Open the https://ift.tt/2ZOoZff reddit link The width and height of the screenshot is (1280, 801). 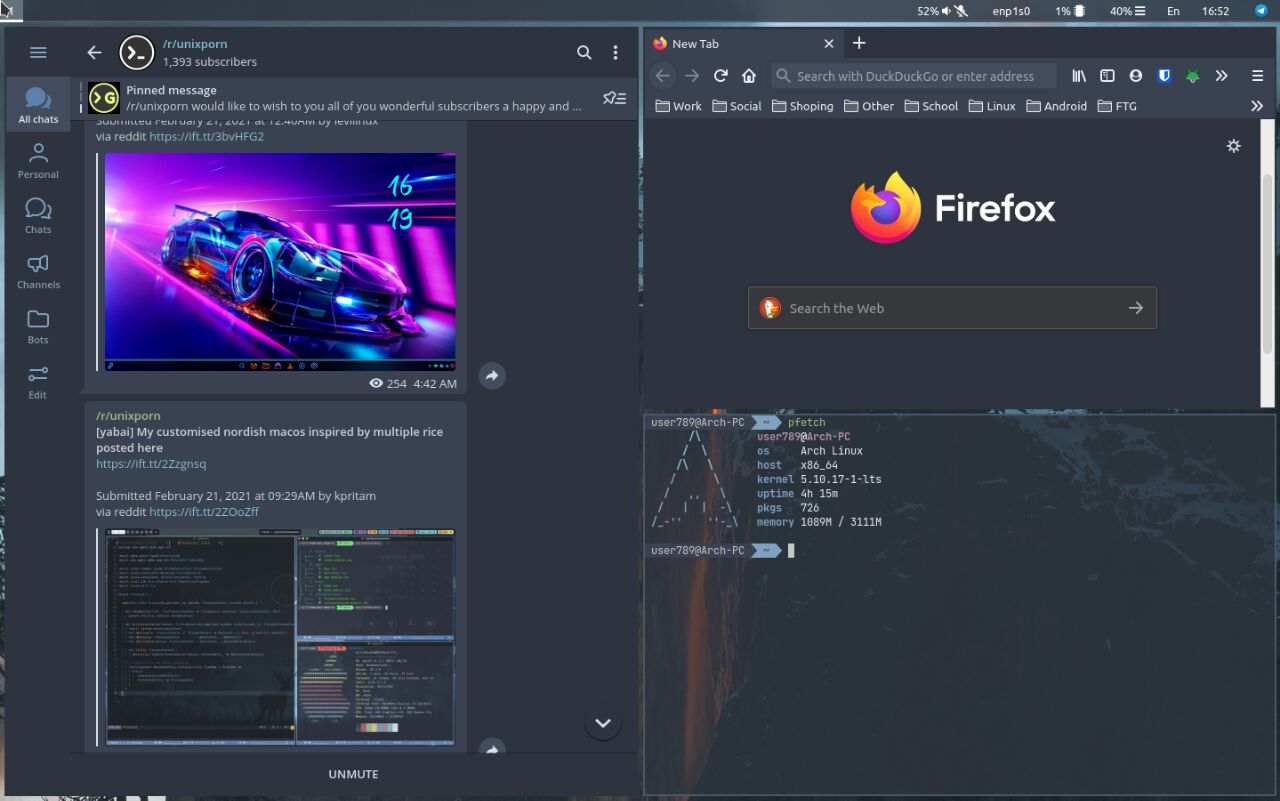coord(204,512)
